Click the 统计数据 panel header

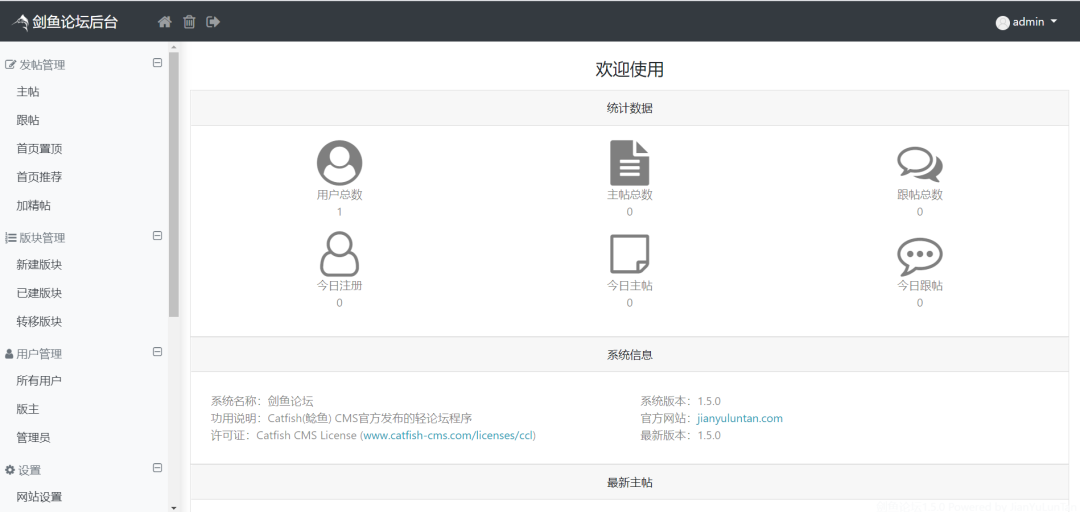(x=630, y=108)
